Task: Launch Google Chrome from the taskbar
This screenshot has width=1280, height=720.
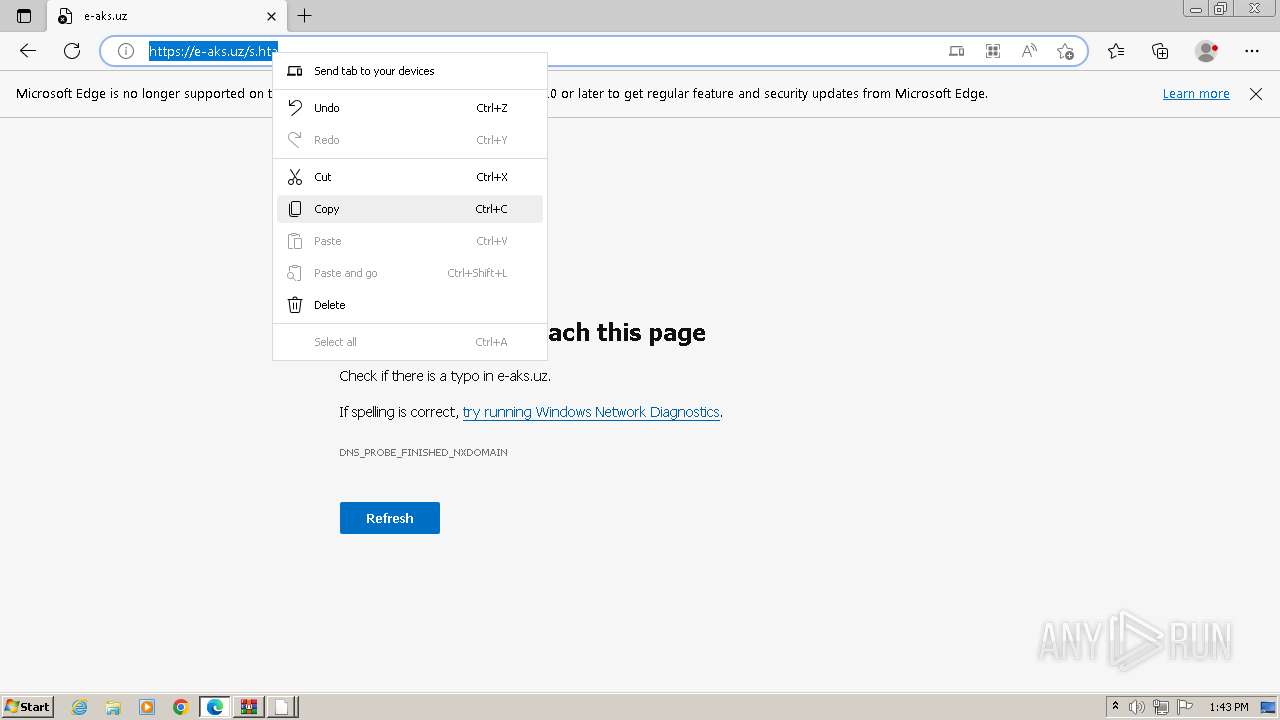Action: click(x=181, y=707)
